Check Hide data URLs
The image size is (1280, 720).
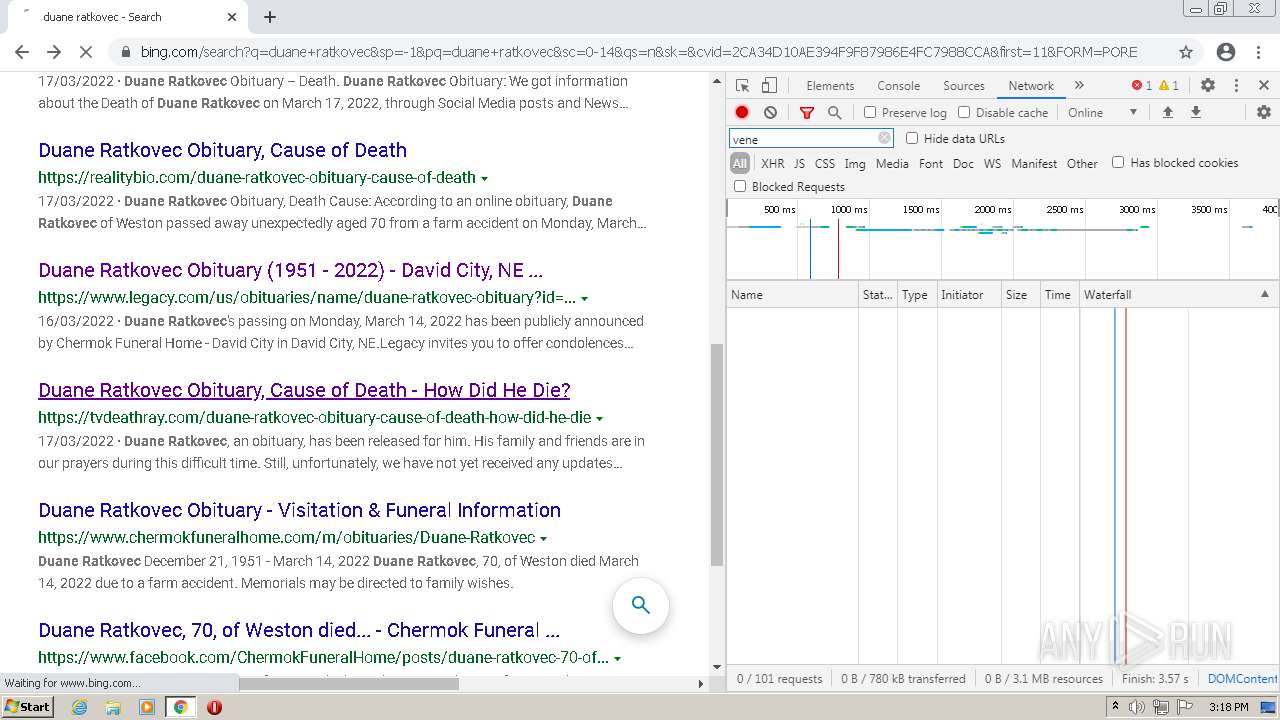[912, 138]
